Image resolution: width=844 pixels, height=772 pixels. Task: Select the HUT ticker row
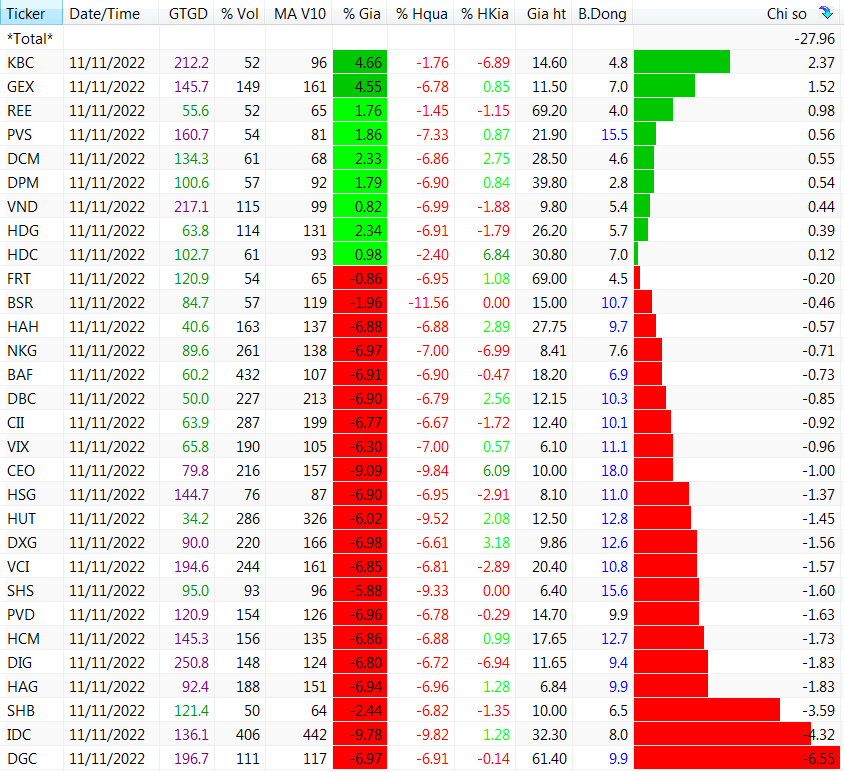[x=21, y=518]
